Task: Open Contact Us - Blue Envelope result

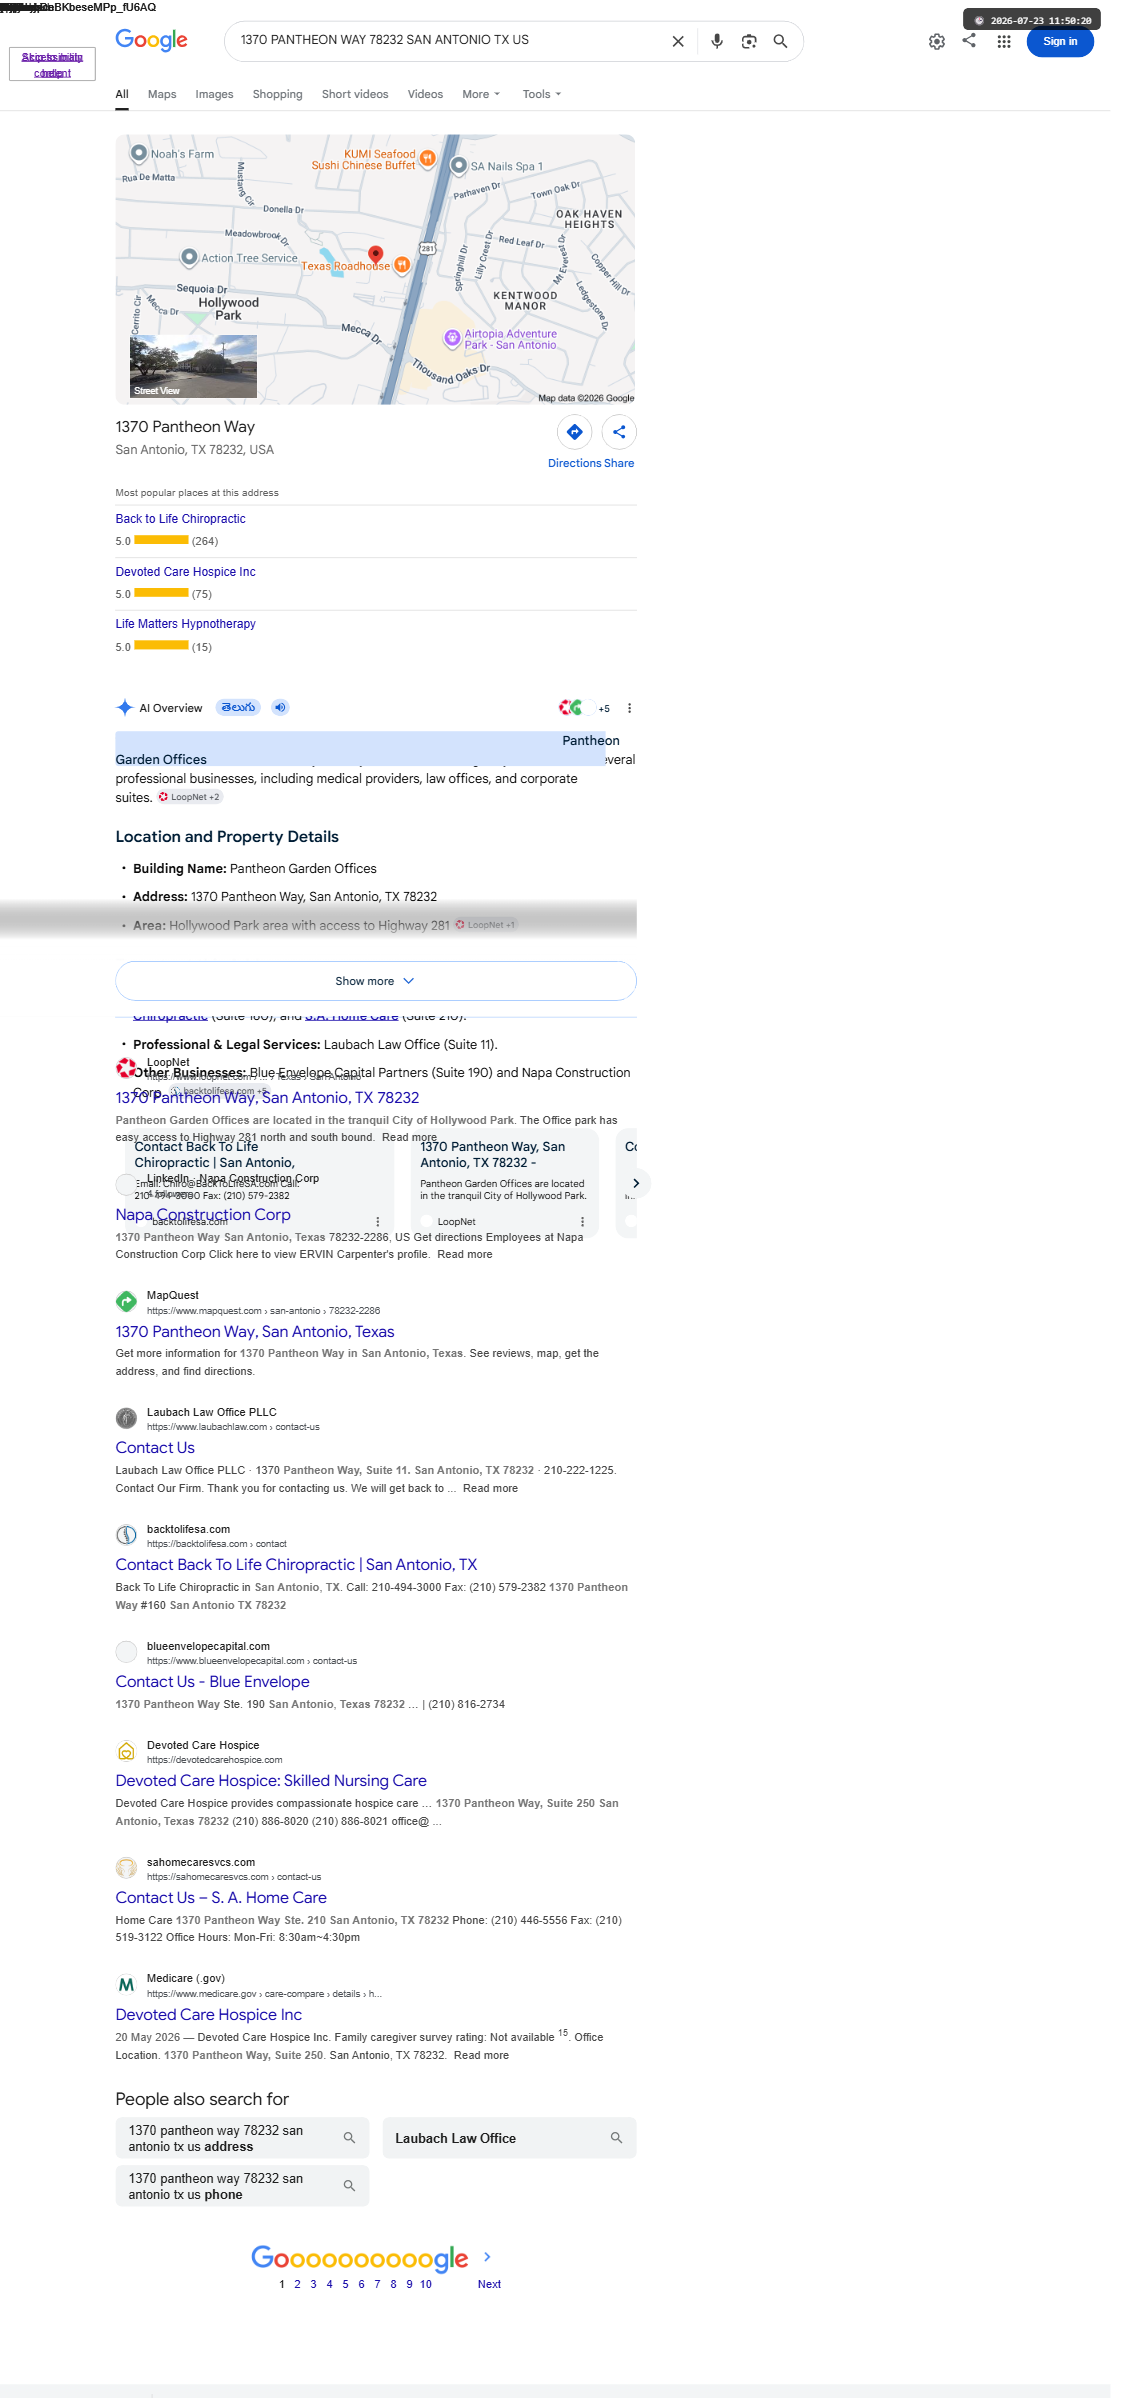Action: pyautogui.click(x=212, y=1682)
